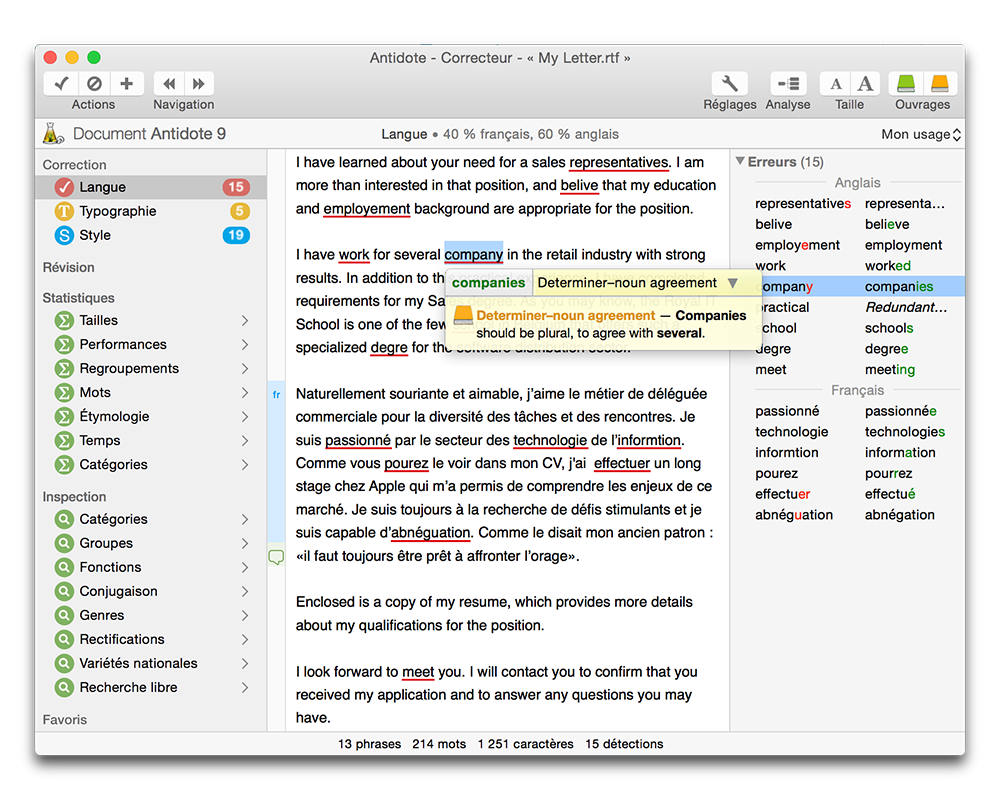Open the orange guide book in Ouvrages
Screen dimensions: 1000x799
[x=939, y=84]
